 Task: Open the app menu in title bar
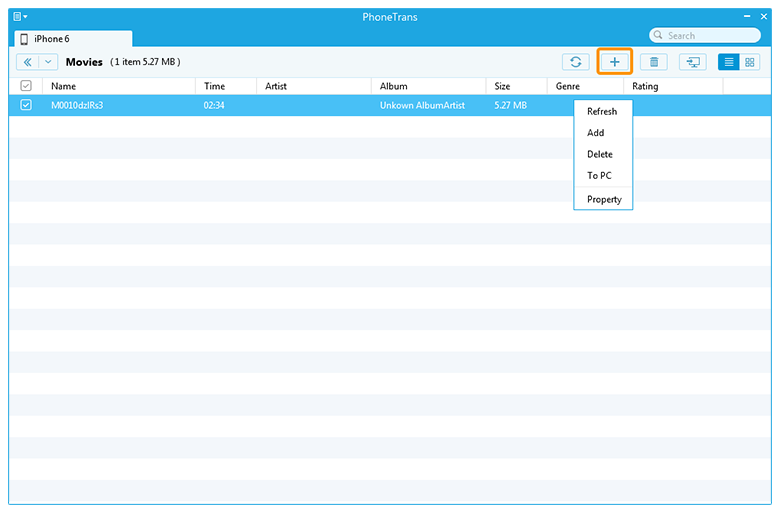[20, 16]
